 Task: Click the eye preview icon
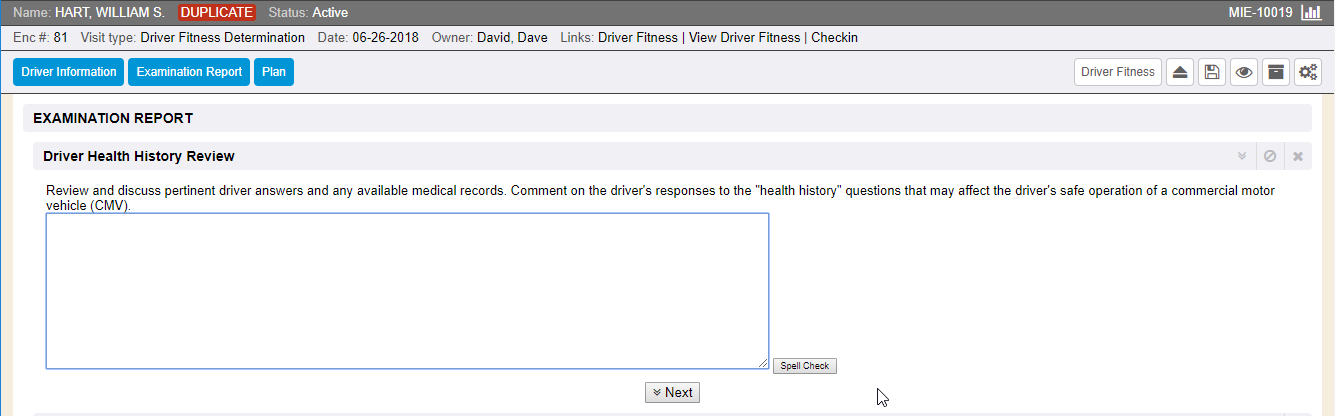(x=1244, y=72)
